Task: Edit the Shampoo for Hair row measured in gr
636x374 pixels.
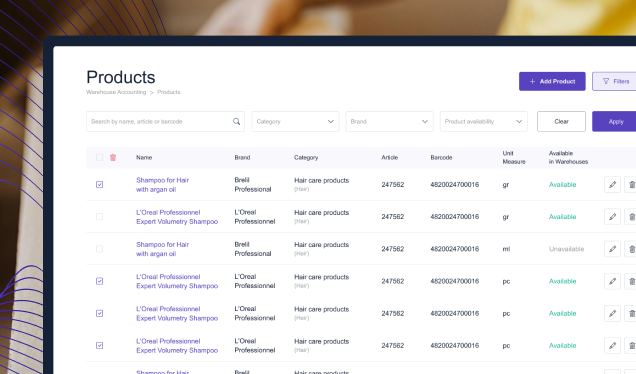Action: pyautogui.click(x=612, y=185)
